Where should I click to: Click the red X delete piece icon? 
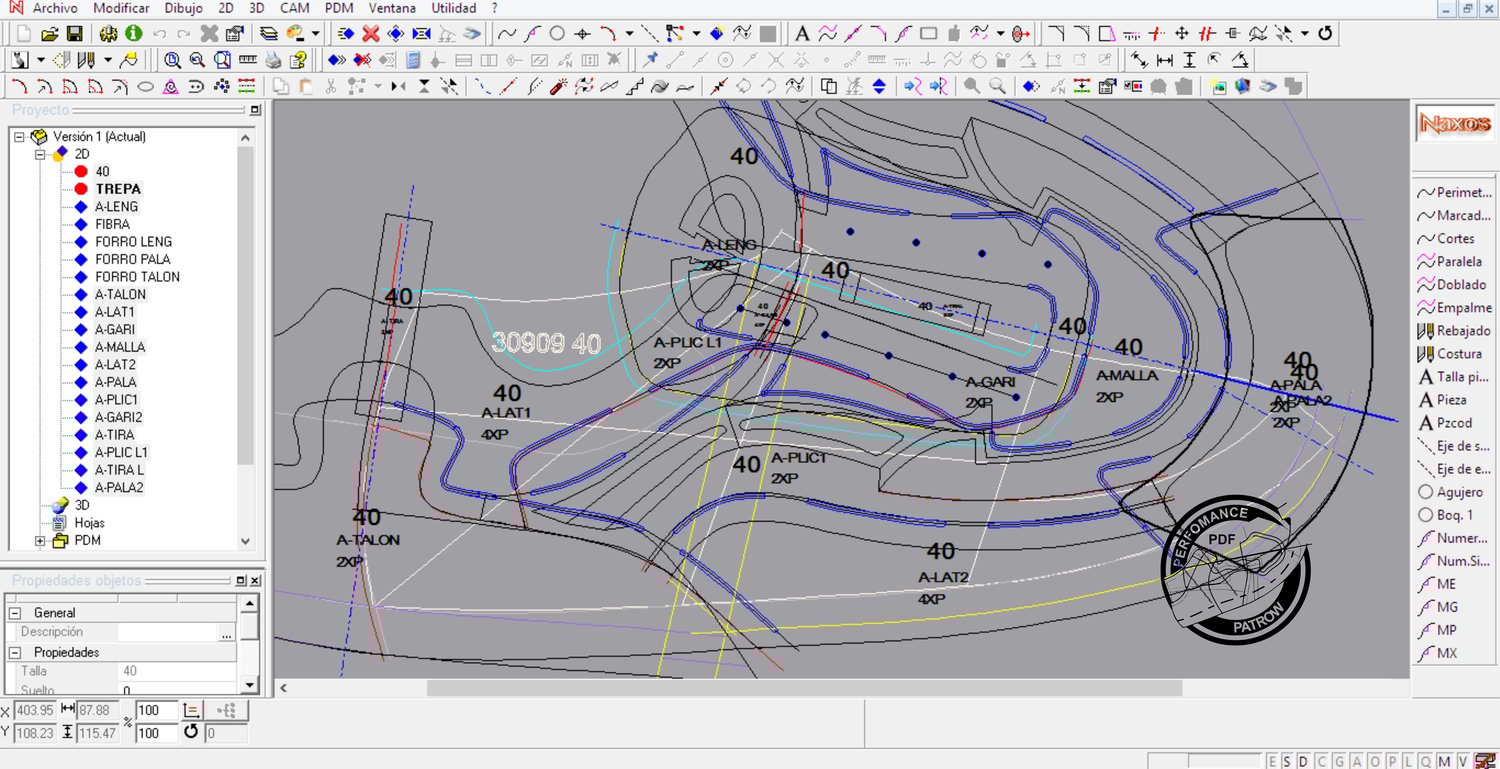(x=371, y=34)
